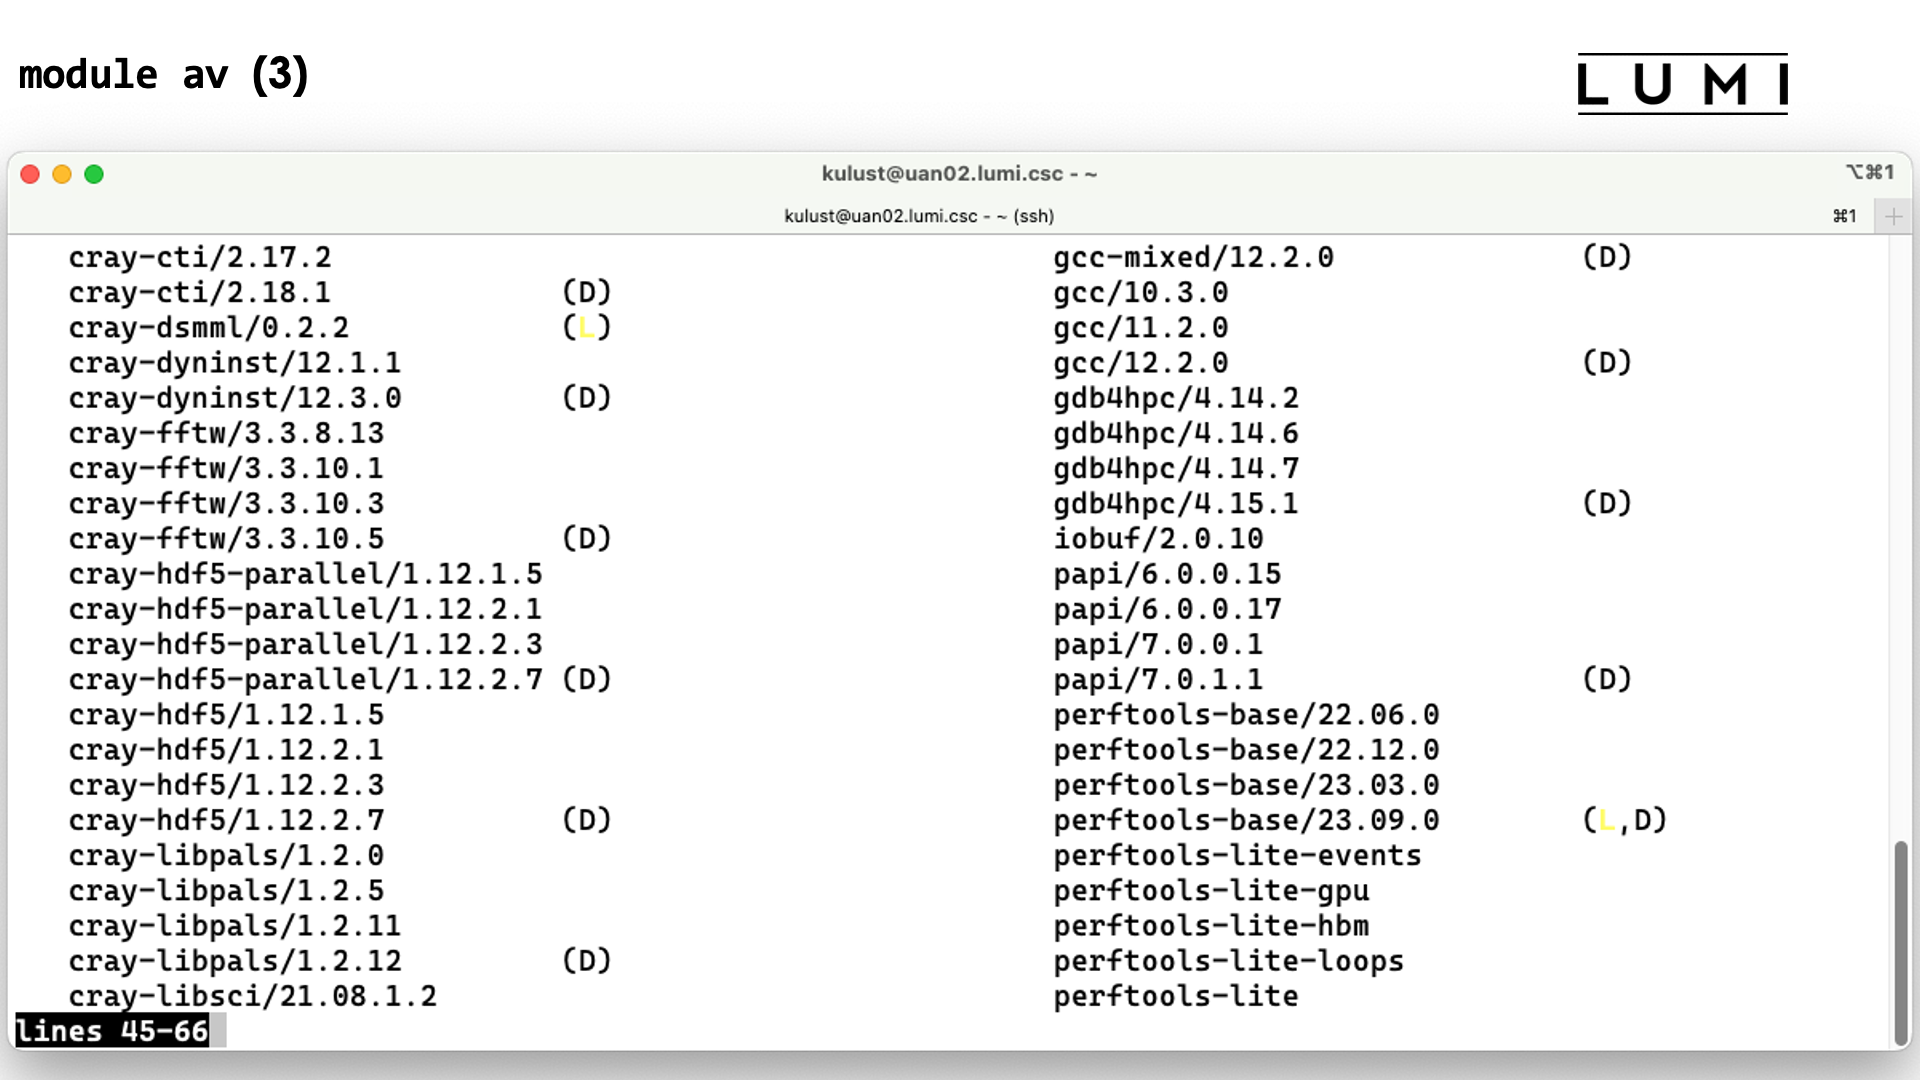Select text 'gdb4hpc/4.14.7'

pyautogui.click(x=1176, y=469)
